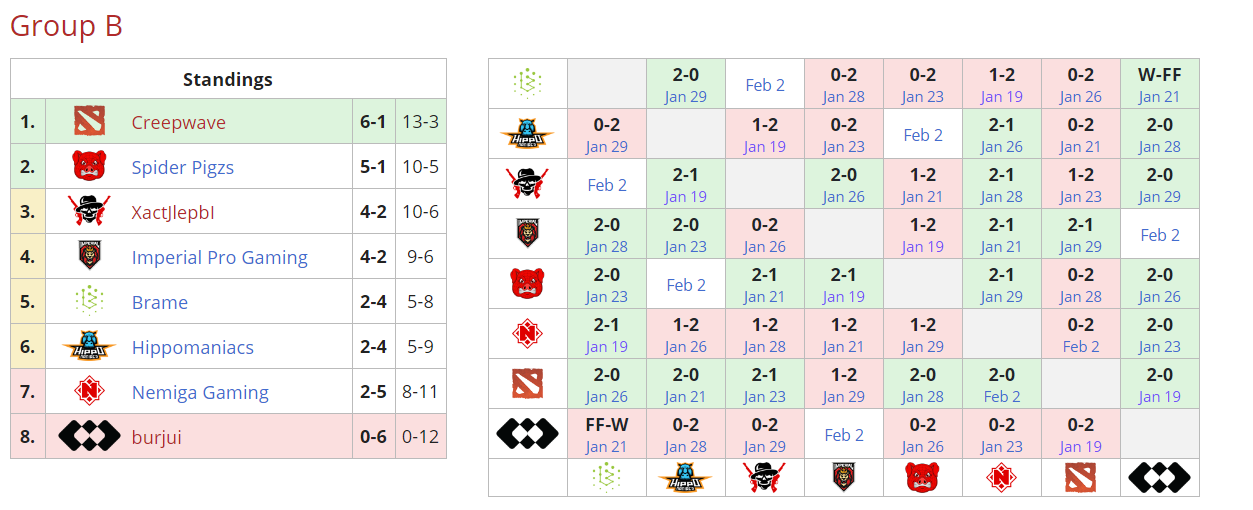Select the XactJlepbI skull logo in standings
The height and width of the screenshot is (510, 1253).
click(90, 212)
